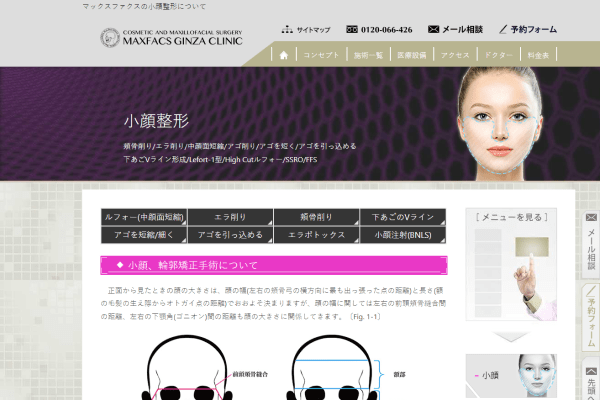This screenshot has width=600, height=400.
Task: Select the アゴを引っ込める button
Action: point(230,235)
